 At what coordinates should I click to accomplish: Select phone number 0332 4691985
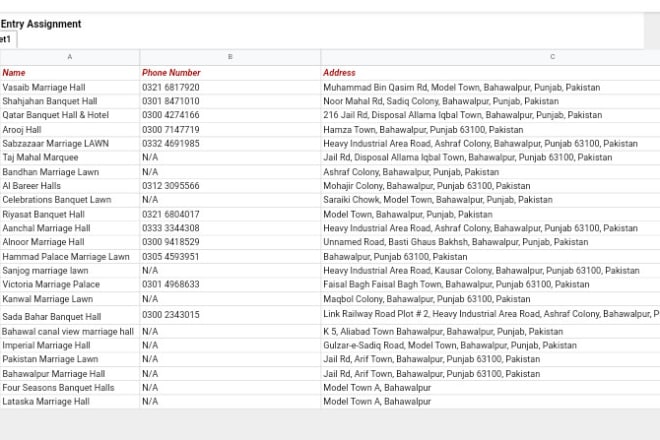pyautogui.click(x=230, y=144)
